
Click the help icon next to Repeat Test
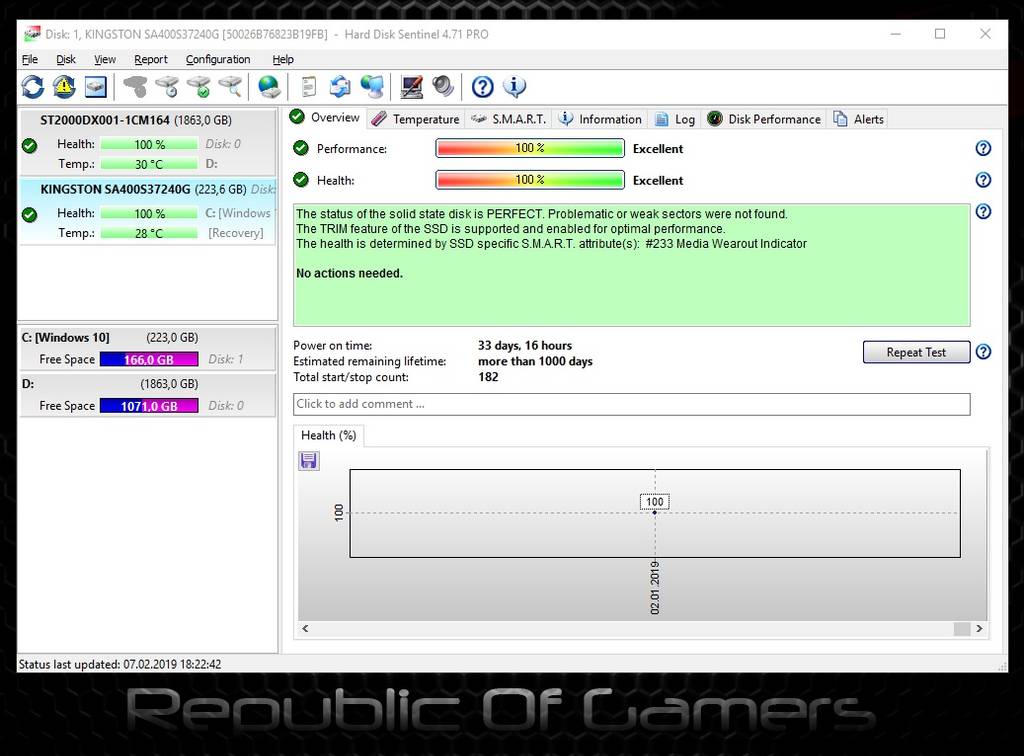[983, 352]
